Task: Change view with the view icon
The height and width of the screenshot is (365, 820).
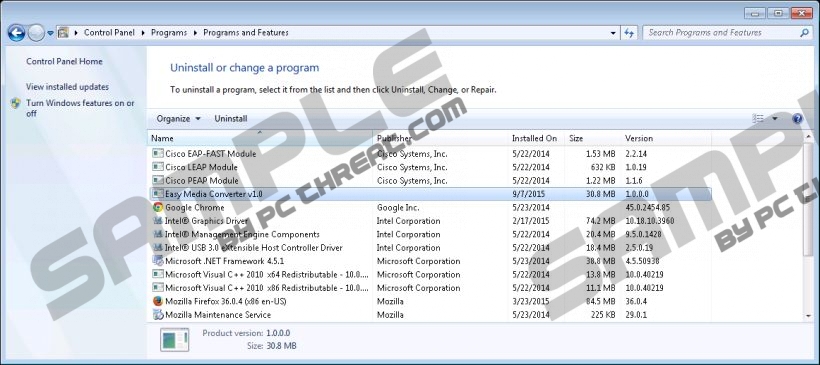Action: [758, 119]
